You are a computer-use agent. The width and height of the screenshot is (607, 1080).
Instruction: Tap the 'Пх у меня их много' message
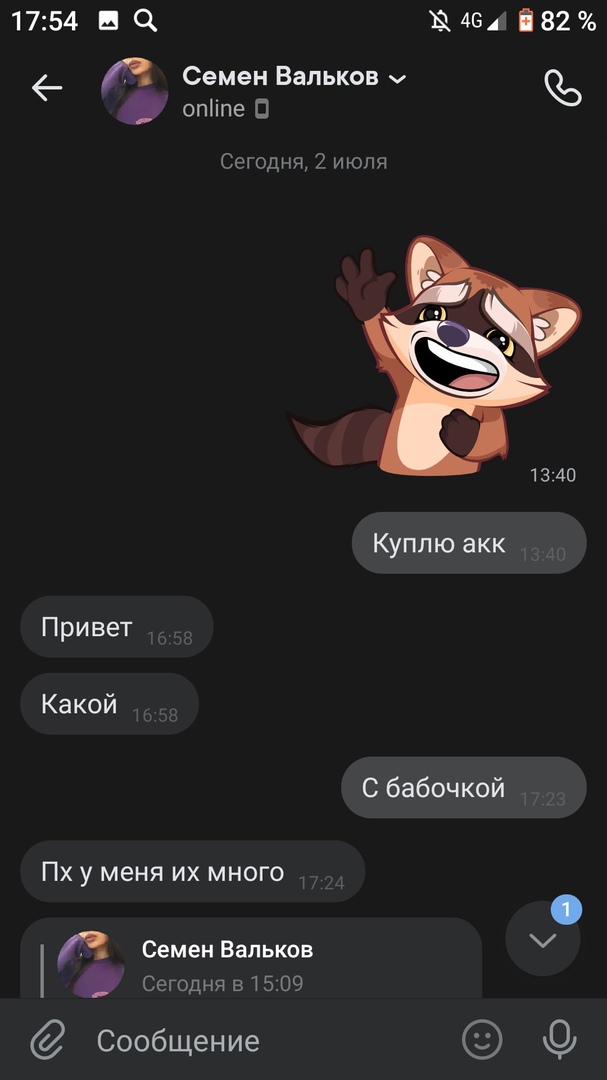click(x=192, y=871)
